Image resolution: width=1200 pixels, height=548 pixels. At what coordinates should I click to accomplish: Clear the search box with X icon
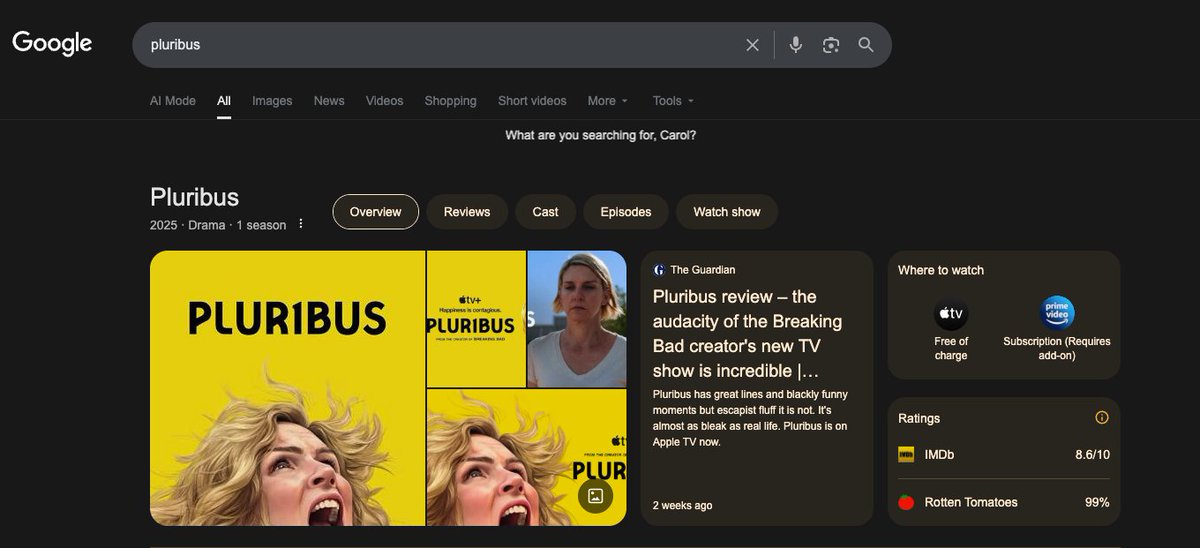coord(752,45)
